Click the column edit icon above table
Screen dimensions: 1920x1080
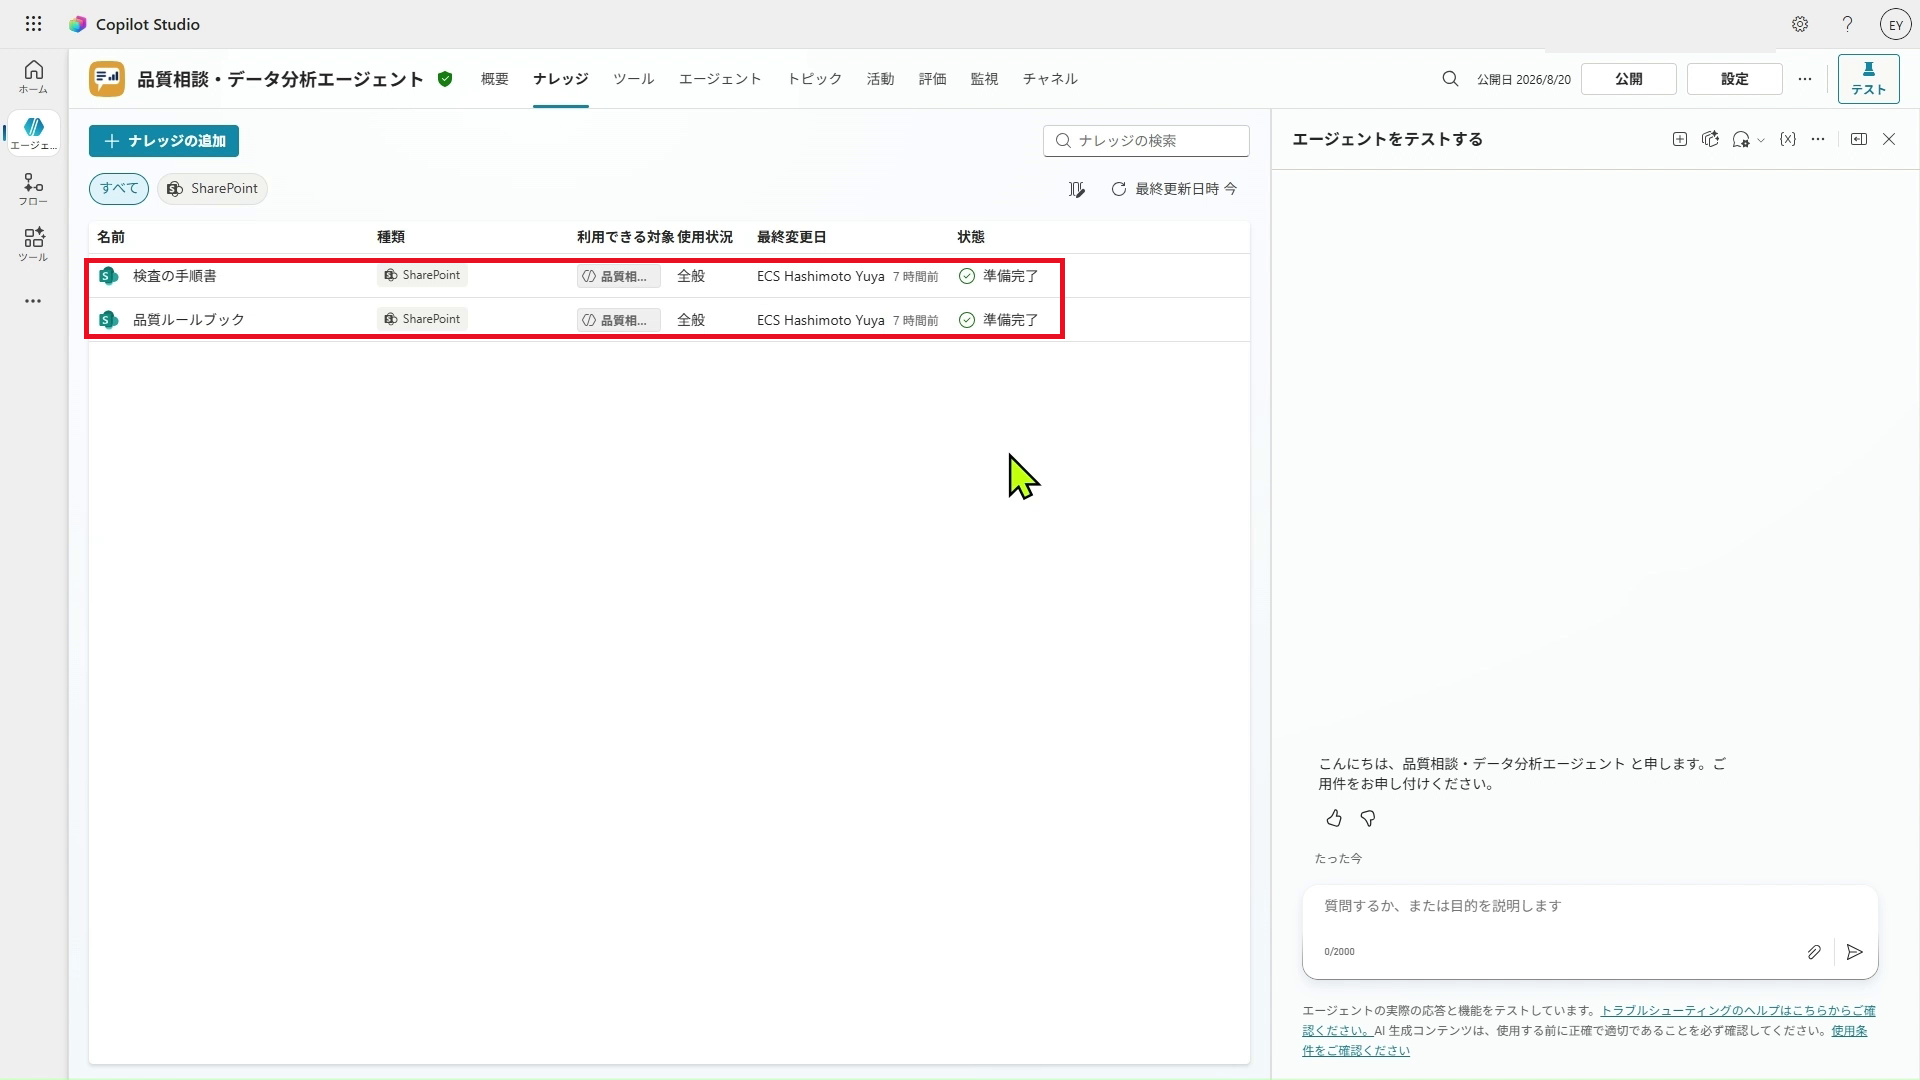[x=1077, y=189]
